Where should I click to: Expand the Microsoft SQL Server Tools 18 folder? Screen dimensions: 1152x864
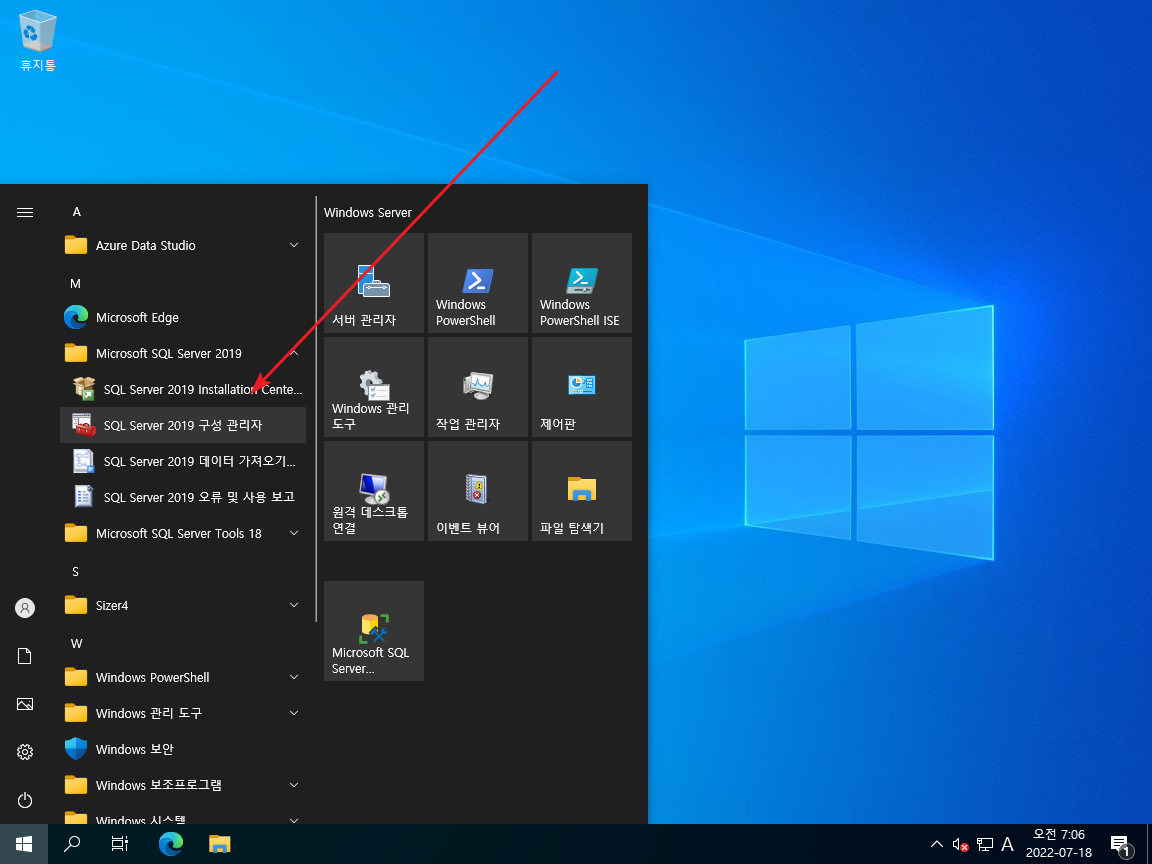click(183, 533)
